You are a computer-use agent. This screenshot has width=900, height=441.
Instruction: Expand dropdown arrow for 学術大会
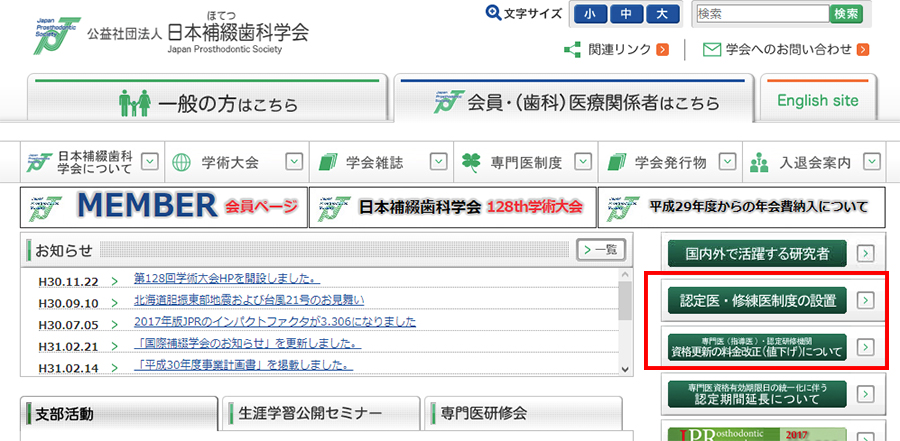click(294, 162)
